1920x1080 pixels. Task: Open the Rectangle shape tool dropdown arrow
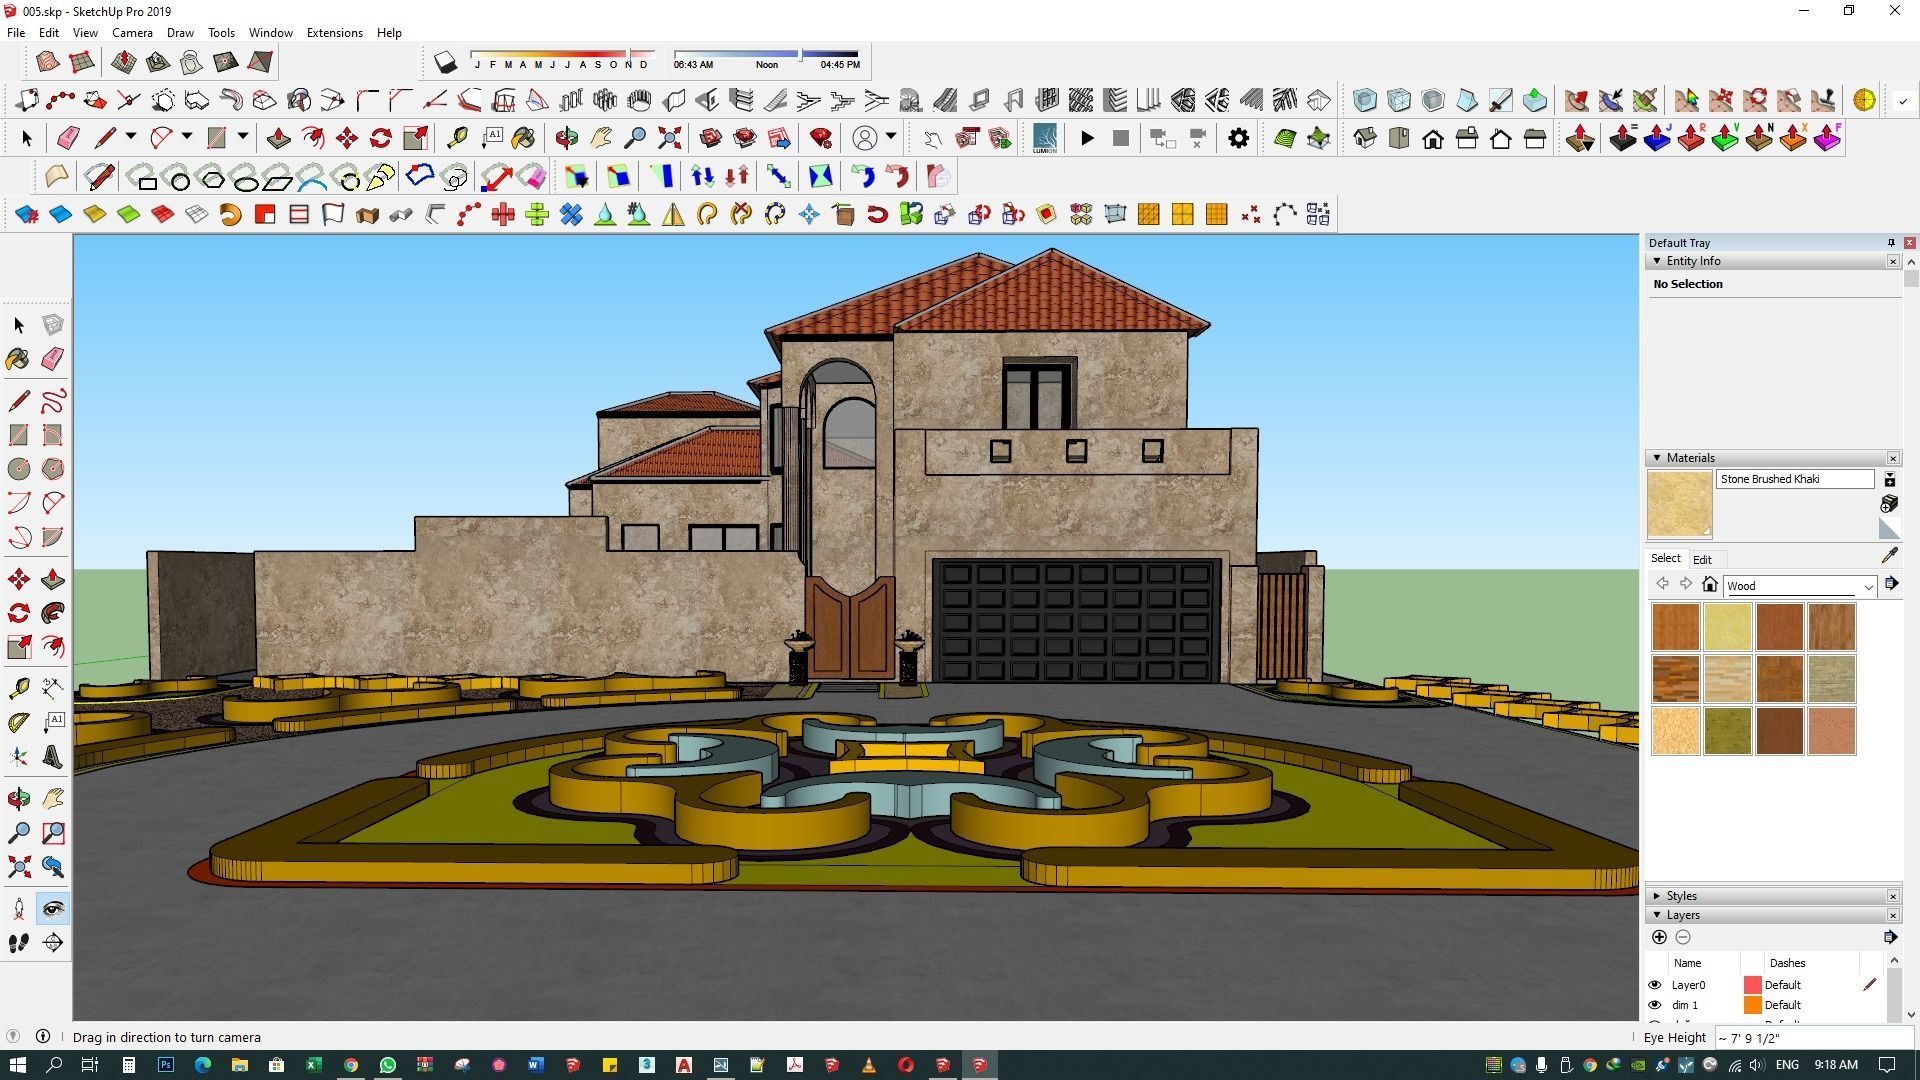(x=242, y=136)
